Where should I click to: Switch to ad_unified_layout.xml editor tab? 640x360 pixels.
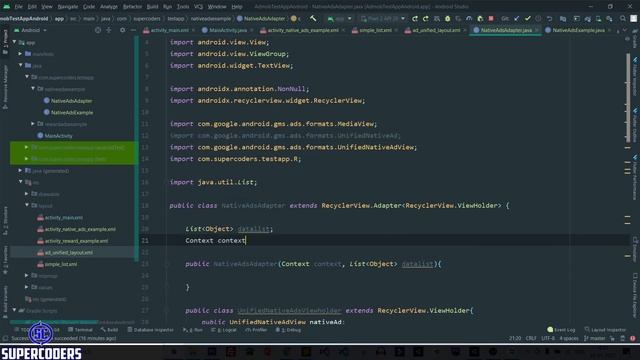click(x=436, y=30)
